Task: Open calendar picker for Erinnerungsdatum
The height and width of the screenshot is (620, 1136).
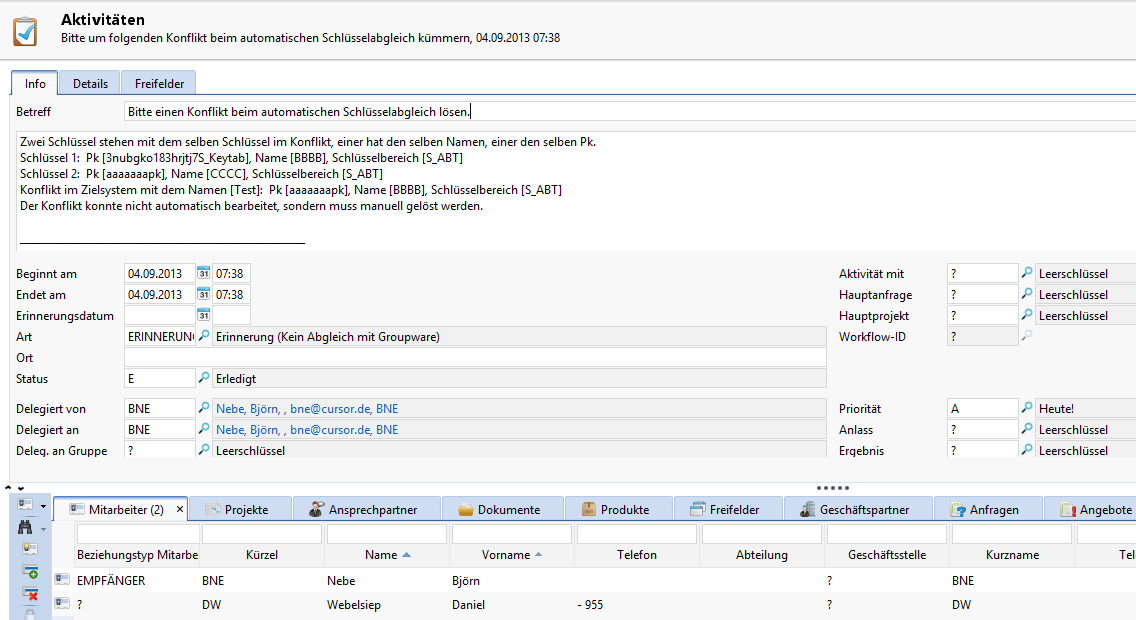Action: coord(204,316)
